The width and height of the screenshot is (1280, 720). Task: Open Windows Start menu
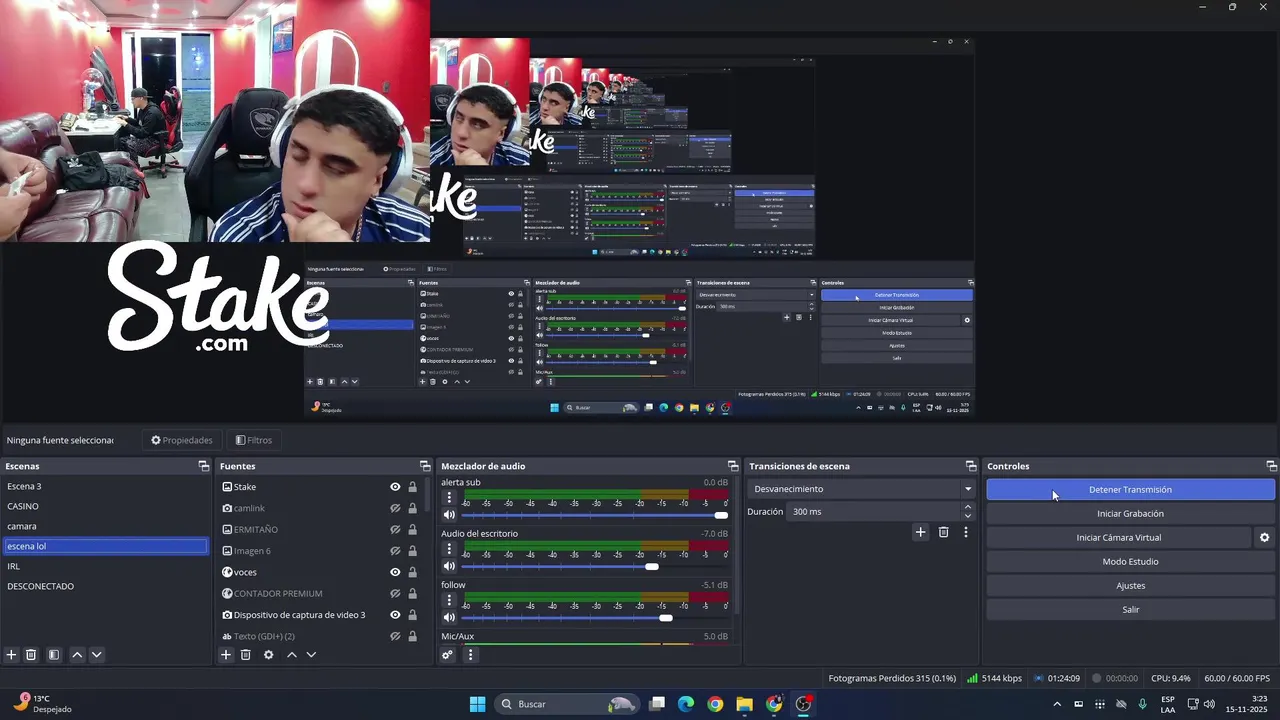coord(477,704)
